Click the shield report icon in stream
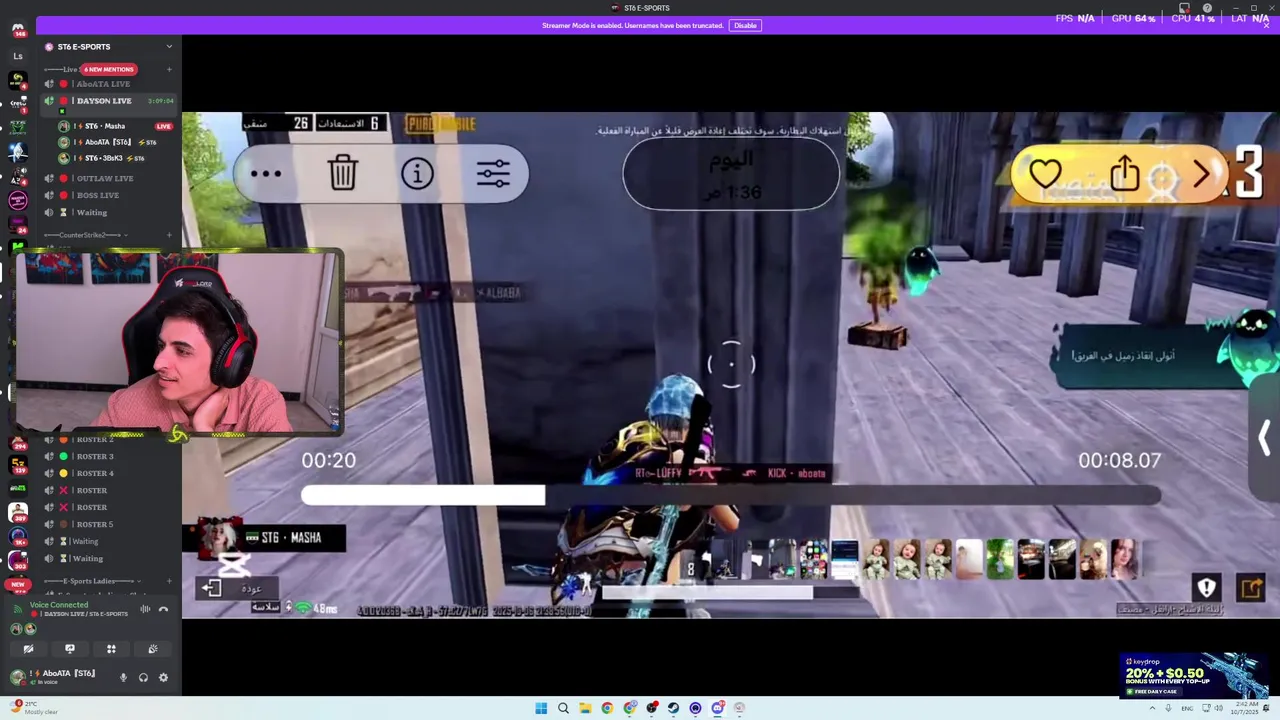 pyautogui.click(x=1206, y=588)
